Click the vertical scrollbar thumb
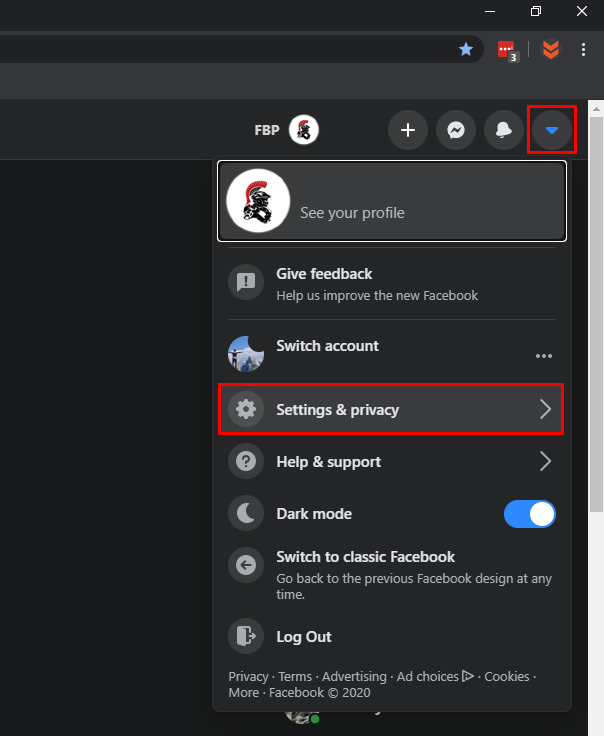 coord(596,314)
